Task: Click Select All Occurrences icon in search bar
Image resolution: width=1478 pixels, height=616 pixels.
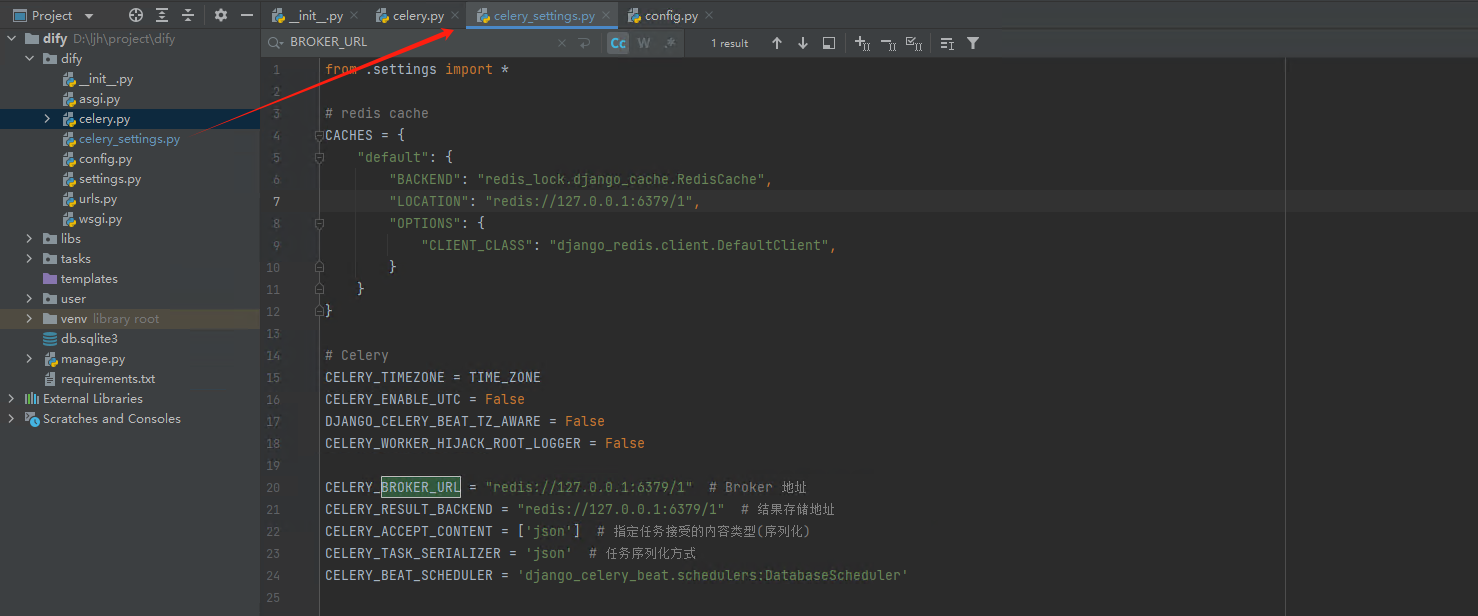Action: [911, 43]
